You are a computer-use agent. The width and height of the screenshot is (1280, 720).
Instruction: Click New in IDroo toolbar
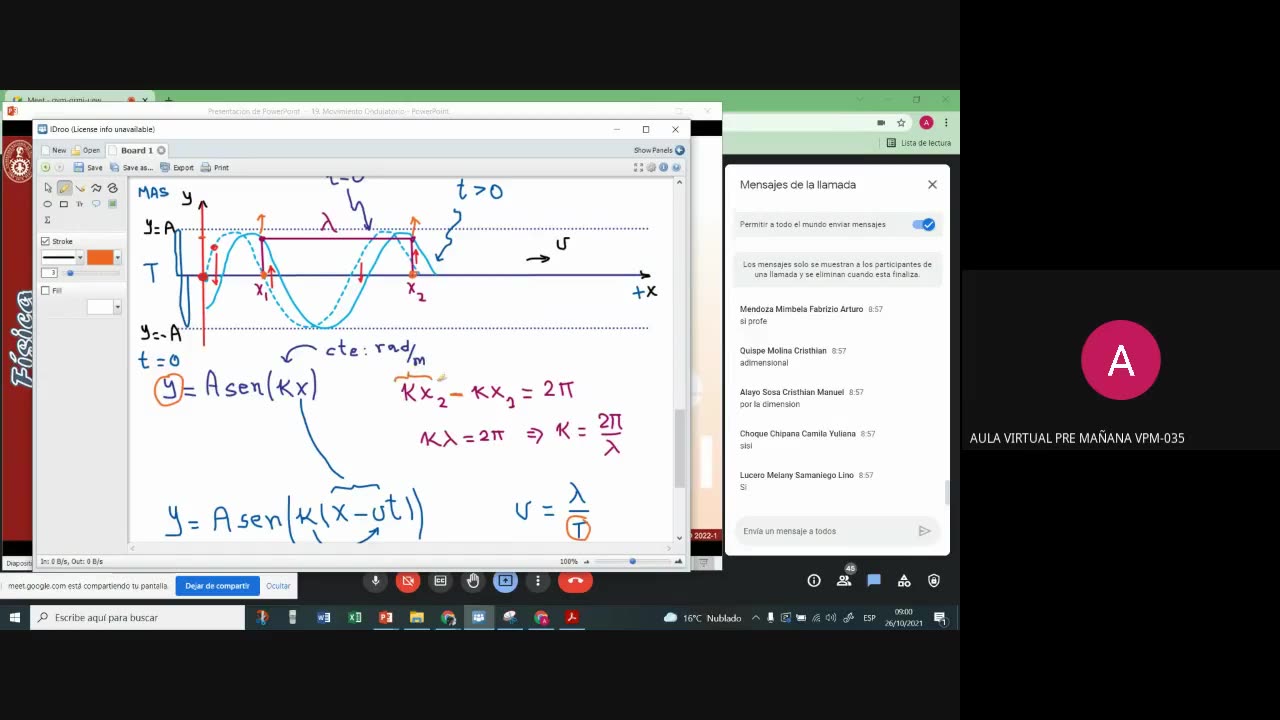[53, 150]
